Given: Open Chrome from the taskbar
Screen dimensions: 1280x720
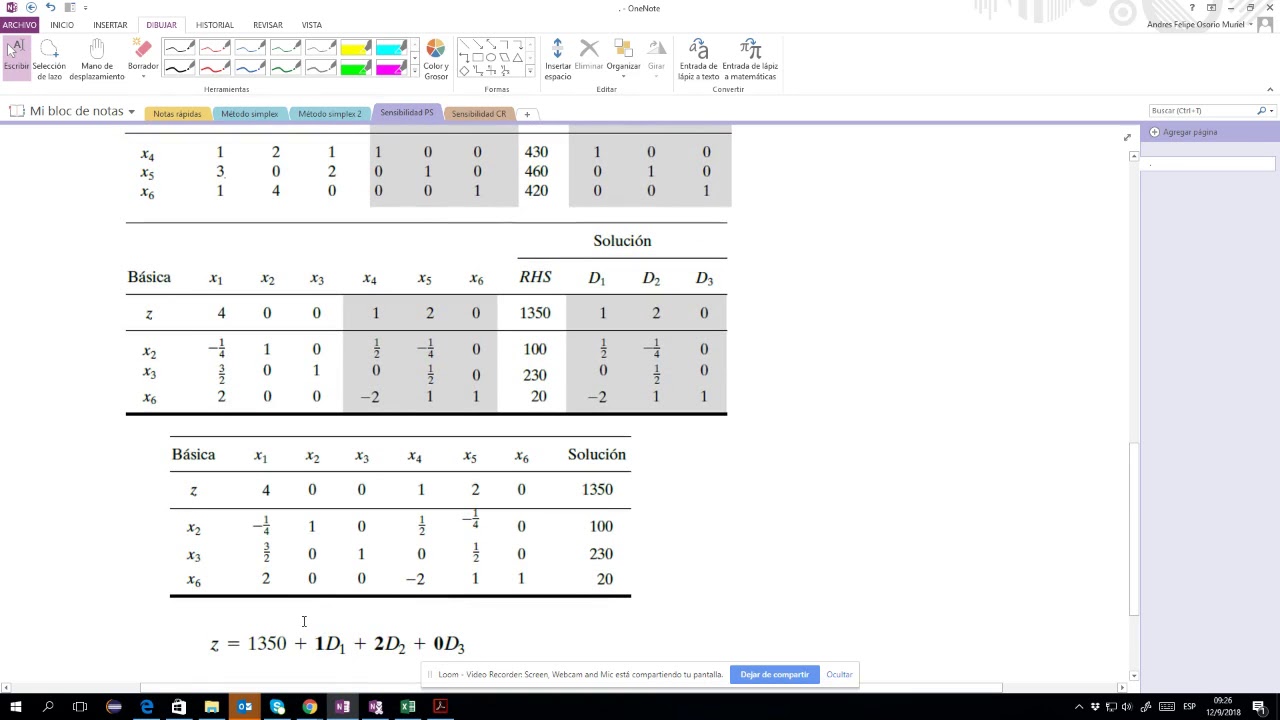Looking at the screenshot, I should point(310,707).
